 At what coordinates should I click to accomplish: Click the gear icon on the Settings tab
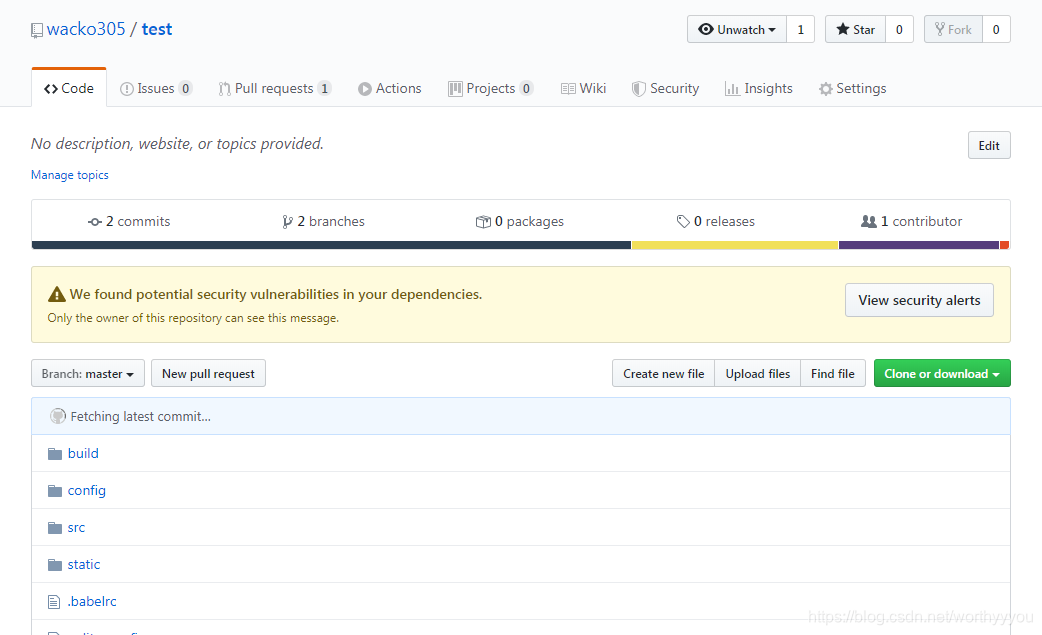click(x=825, y=89)
